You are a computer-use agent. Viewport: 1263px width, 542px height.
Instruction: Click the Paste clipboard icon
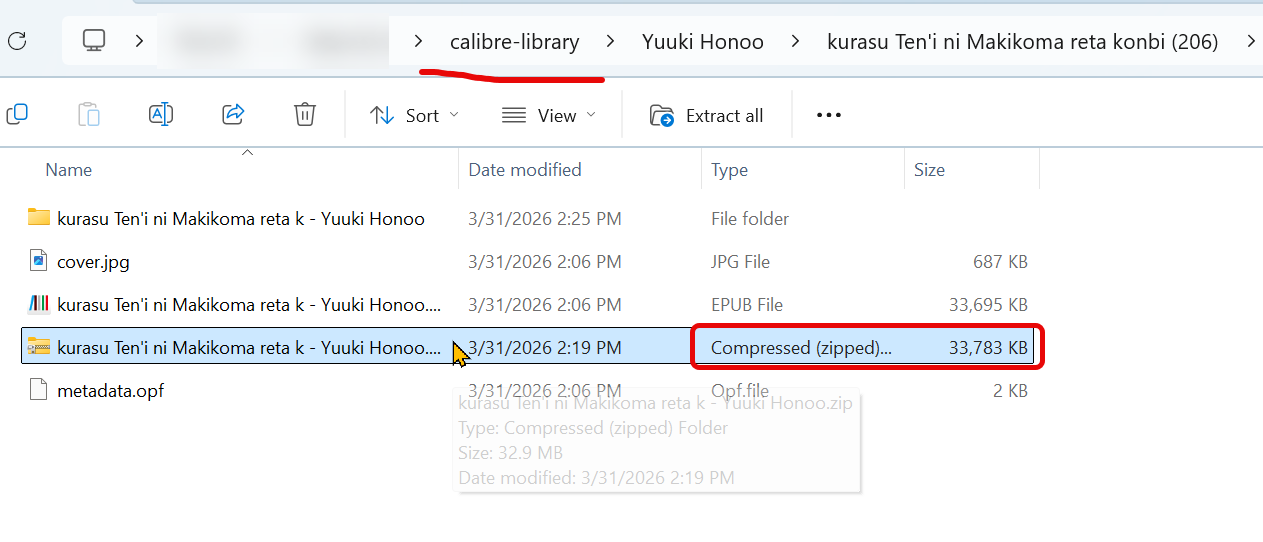89,115
